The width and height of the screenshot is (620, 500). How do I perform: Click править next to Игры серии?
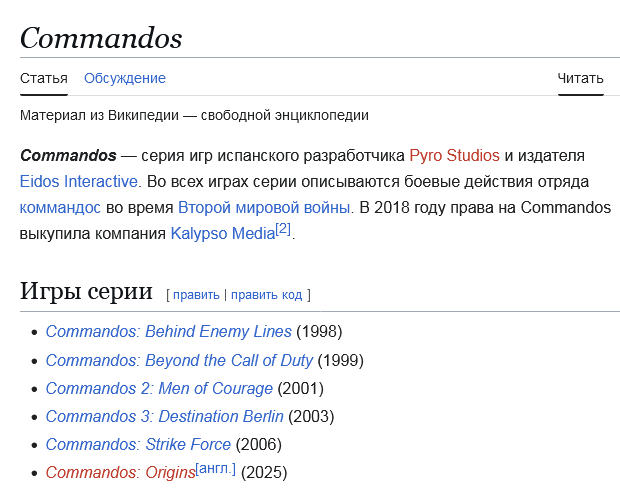click(x=196, y=295)
